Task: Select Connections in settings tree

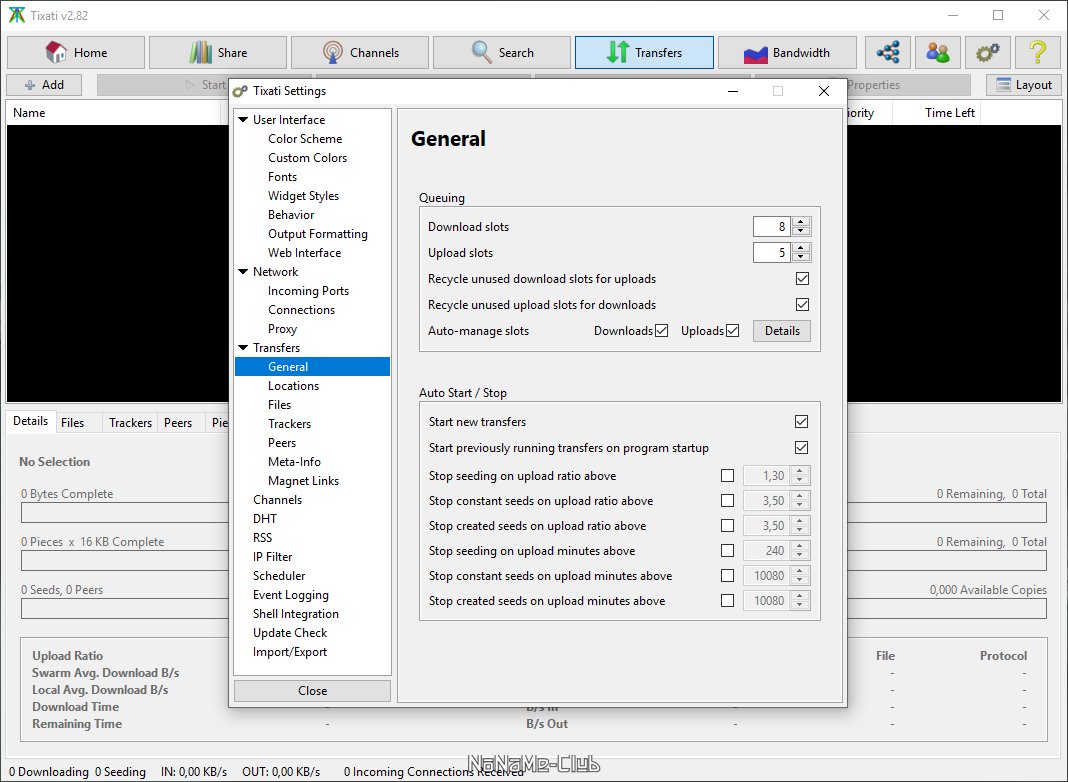Action: [301, 310]
